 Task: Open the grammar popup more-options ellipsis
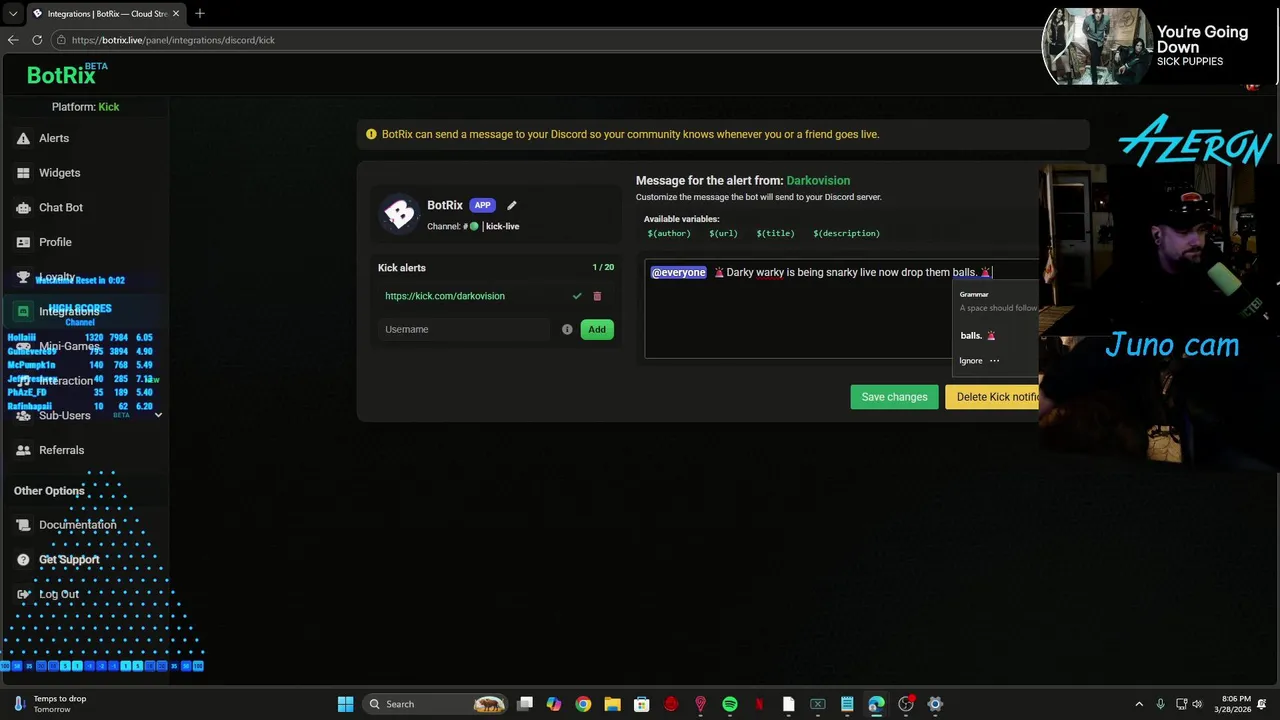(994, 361)
